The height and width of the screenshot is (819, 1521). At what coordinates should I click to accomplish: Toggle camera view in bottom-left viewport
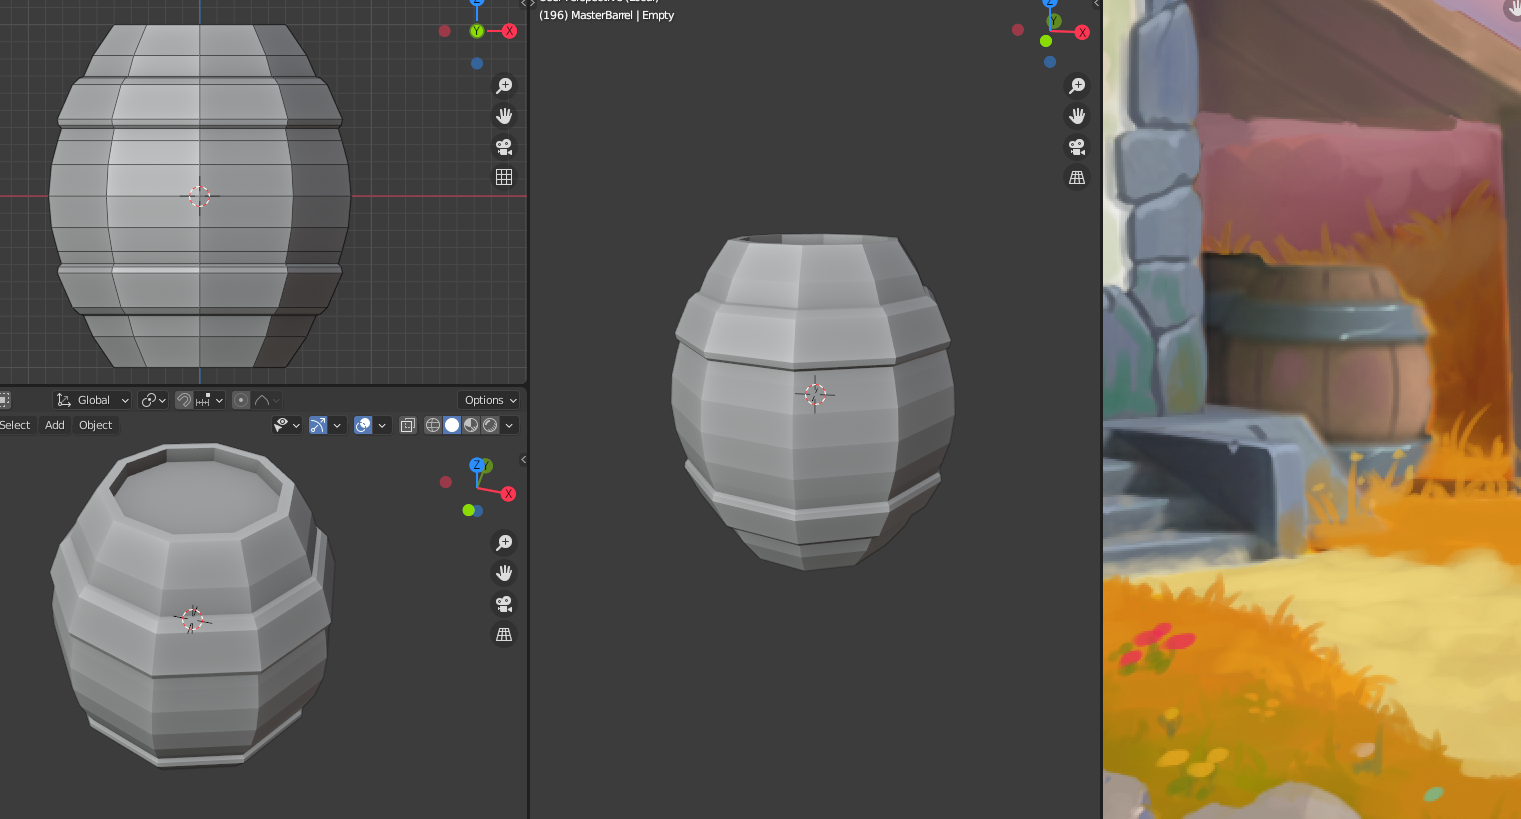tap(504, 604)
